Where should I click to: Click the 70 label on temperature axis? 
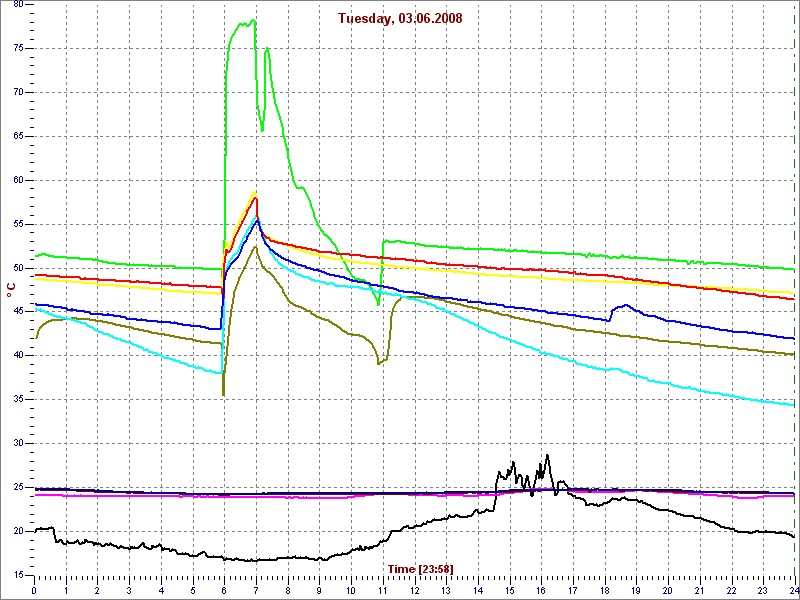tap(18, 92)
